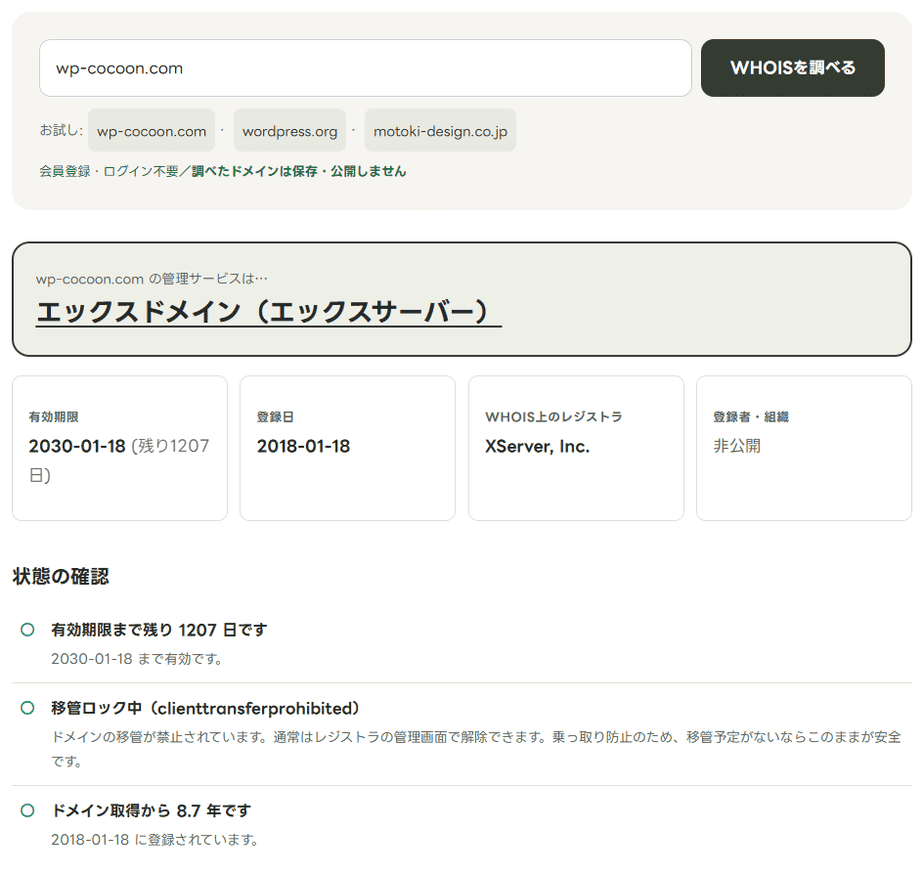Click the text ドメイン取得から 8.7 年です
This screenshot has width=924, height=874.
(151, 811)
